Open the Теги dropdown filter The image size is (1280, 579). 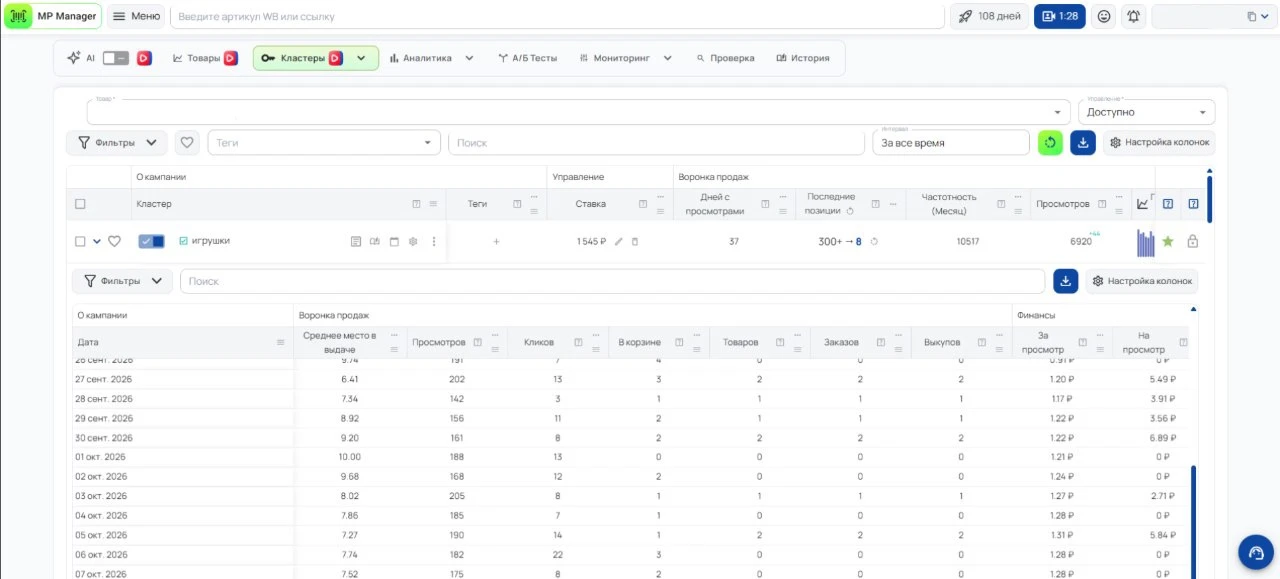pos(324,143)
